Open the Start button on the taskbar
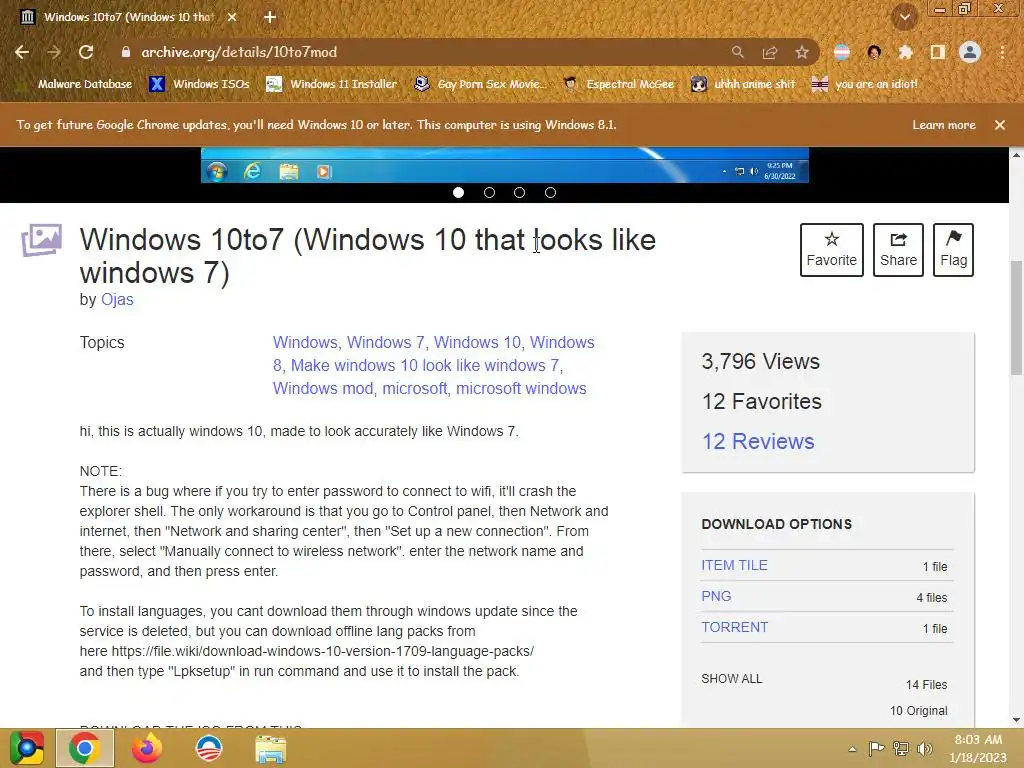This screenshot has width=1024, height=768. (27, 748)
